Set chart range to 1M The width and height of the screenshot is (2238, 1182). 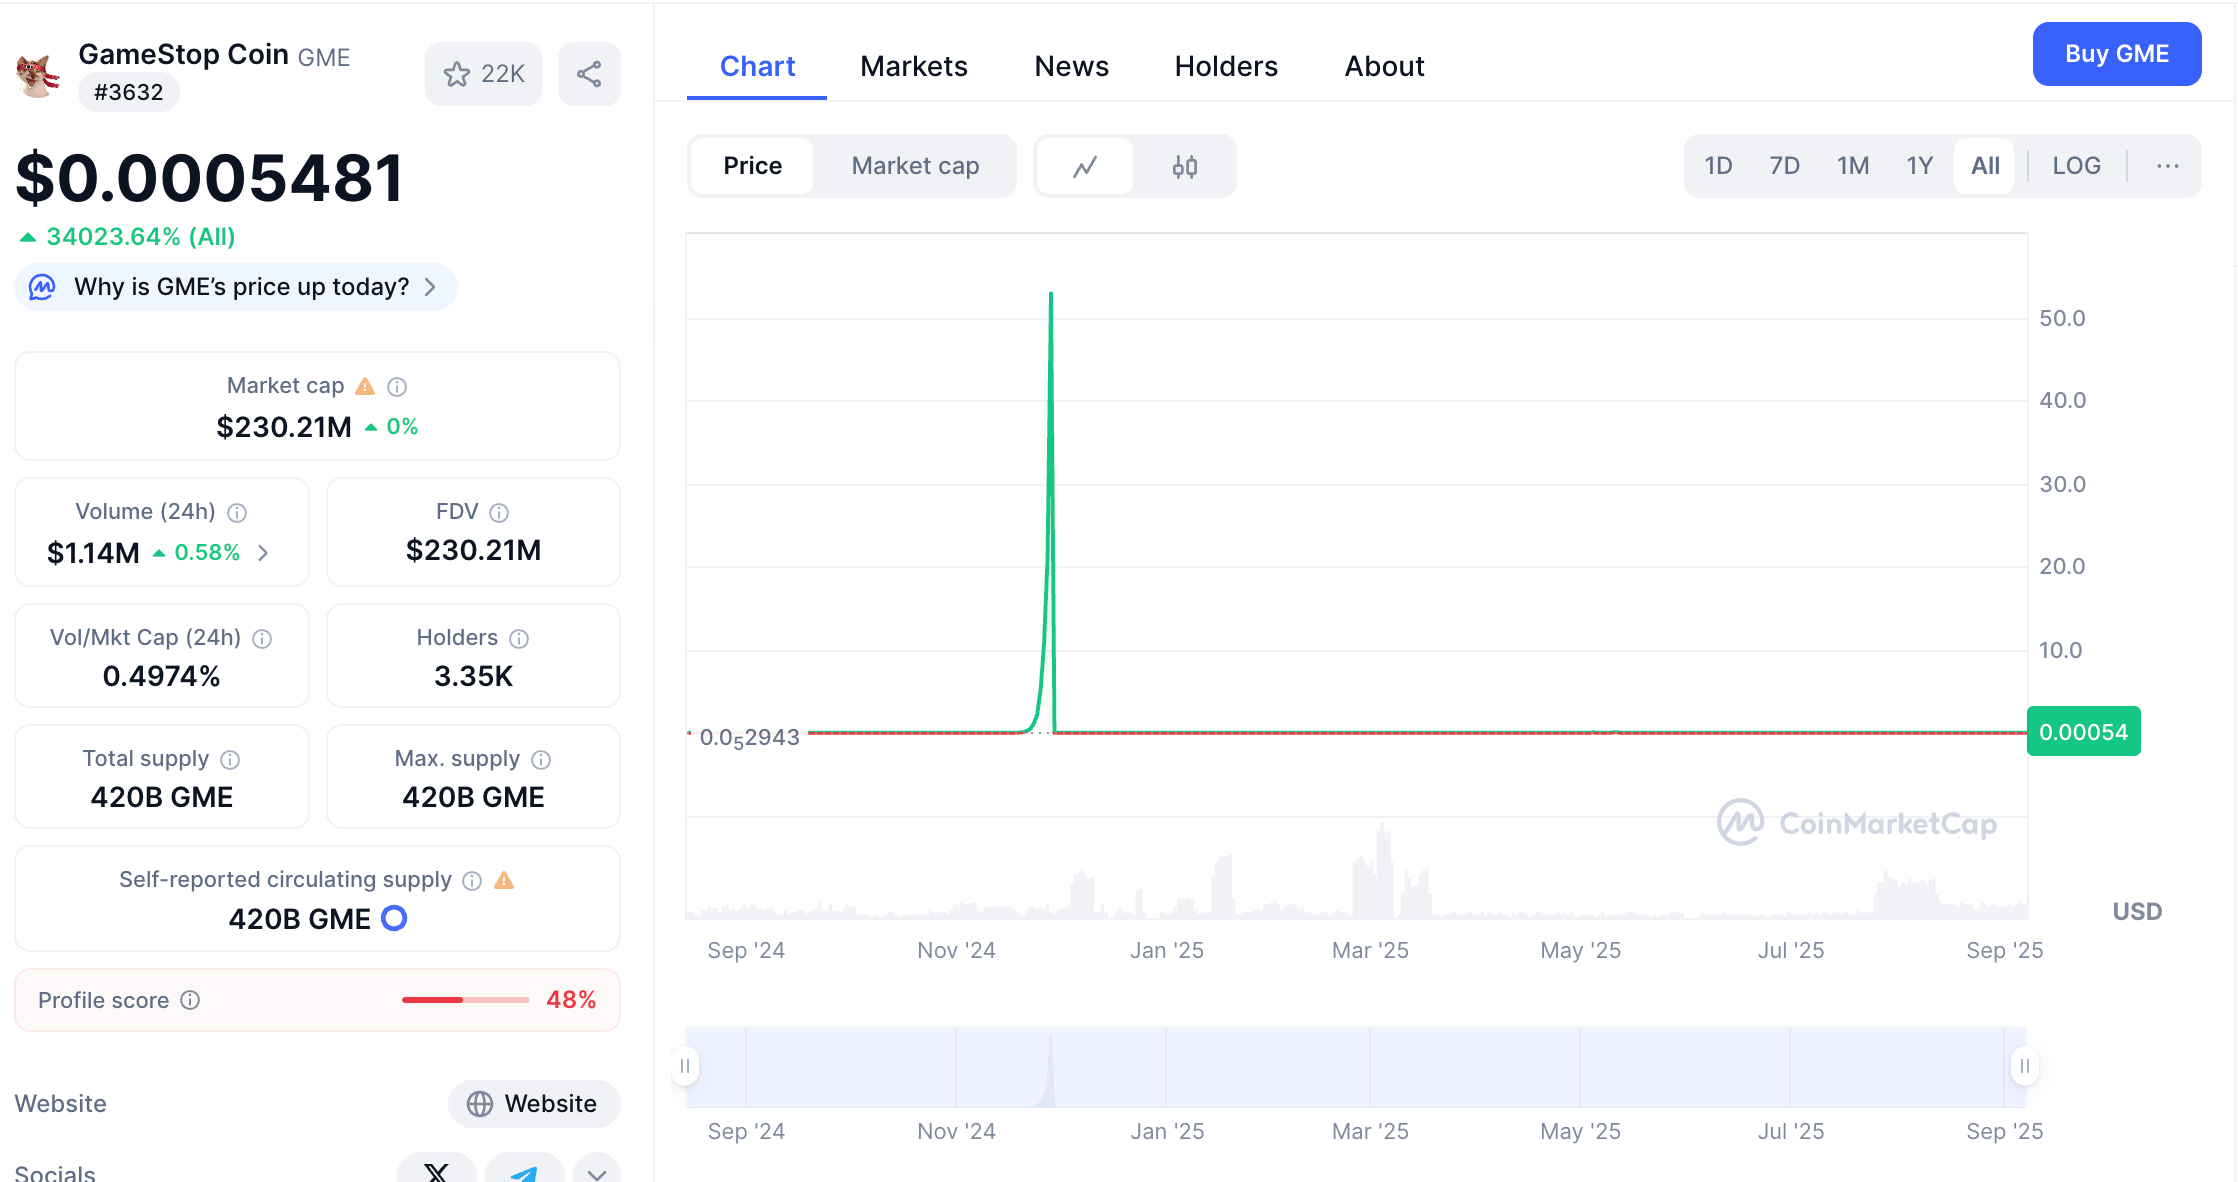tap(1852, 166)
